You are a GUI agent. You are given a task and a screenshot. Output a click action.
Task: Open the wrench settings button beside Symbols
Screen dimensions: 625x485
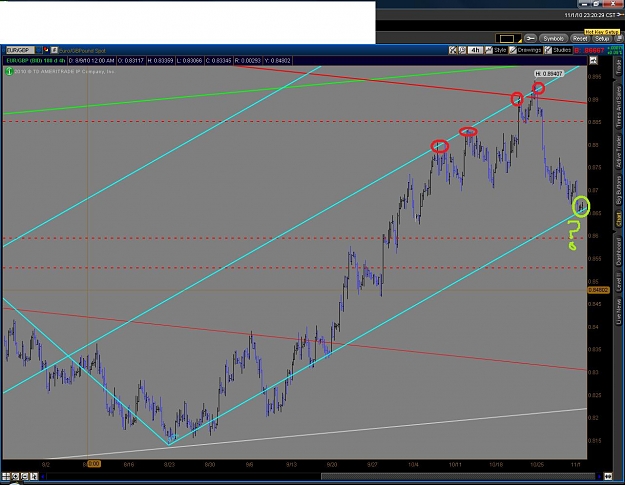coord(530,39)
